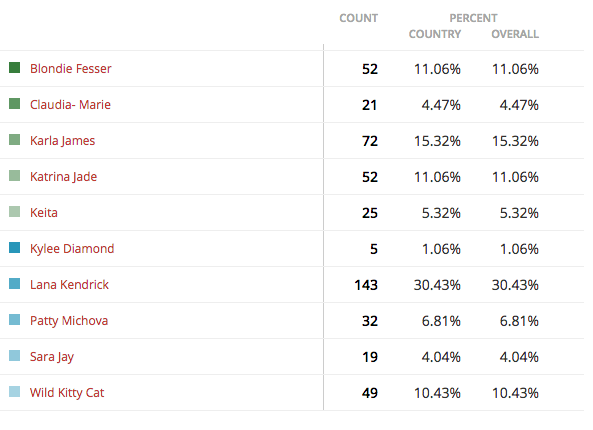
Task: Open the Sara Jay link
Action: coord(52,357)
